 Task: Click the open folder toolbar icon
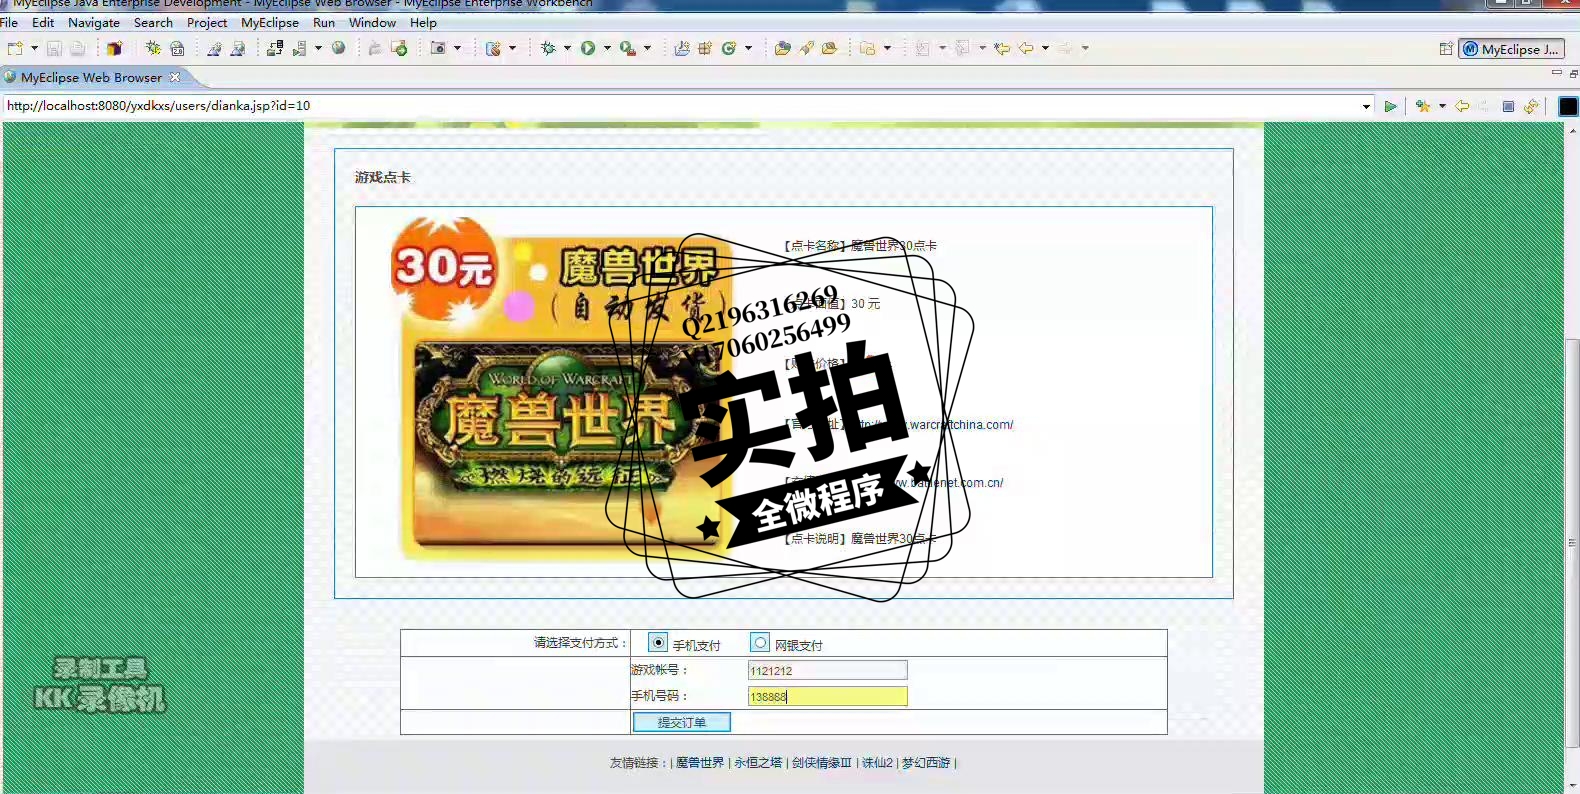(783, 48)
